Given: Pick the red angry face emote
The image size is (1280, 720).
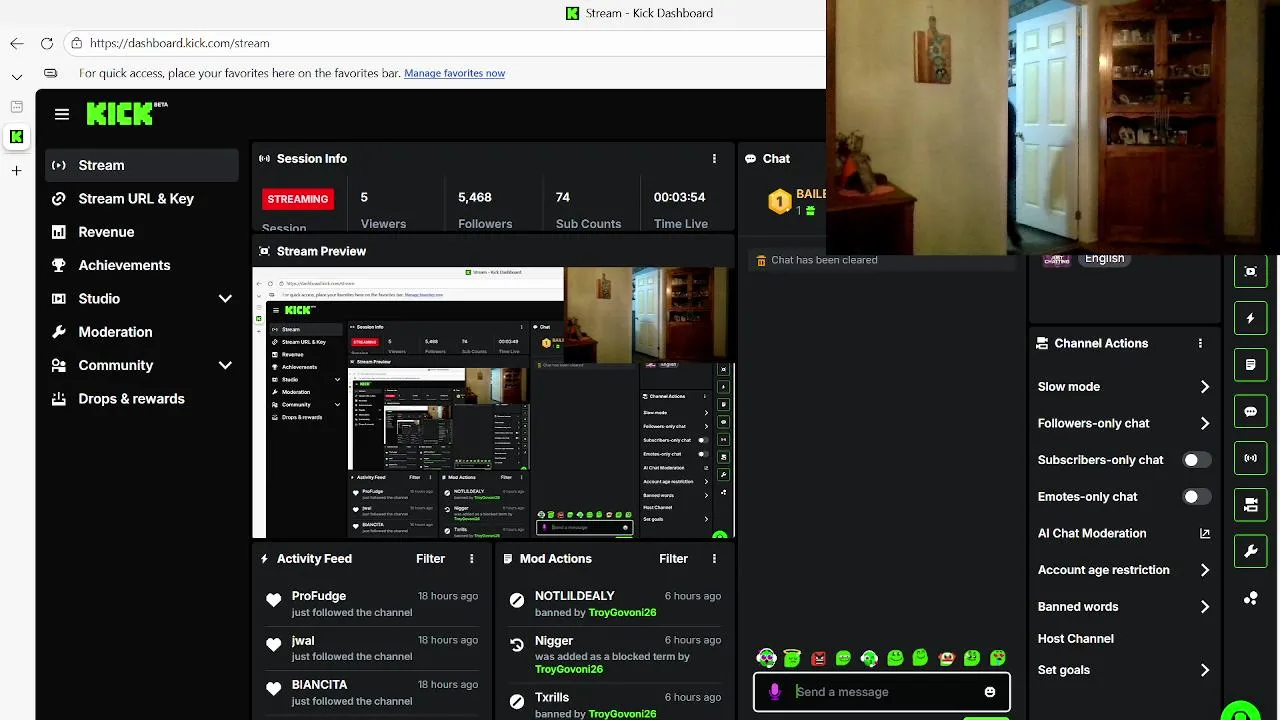Looking at the screenshot, I should tap(819, 658).
